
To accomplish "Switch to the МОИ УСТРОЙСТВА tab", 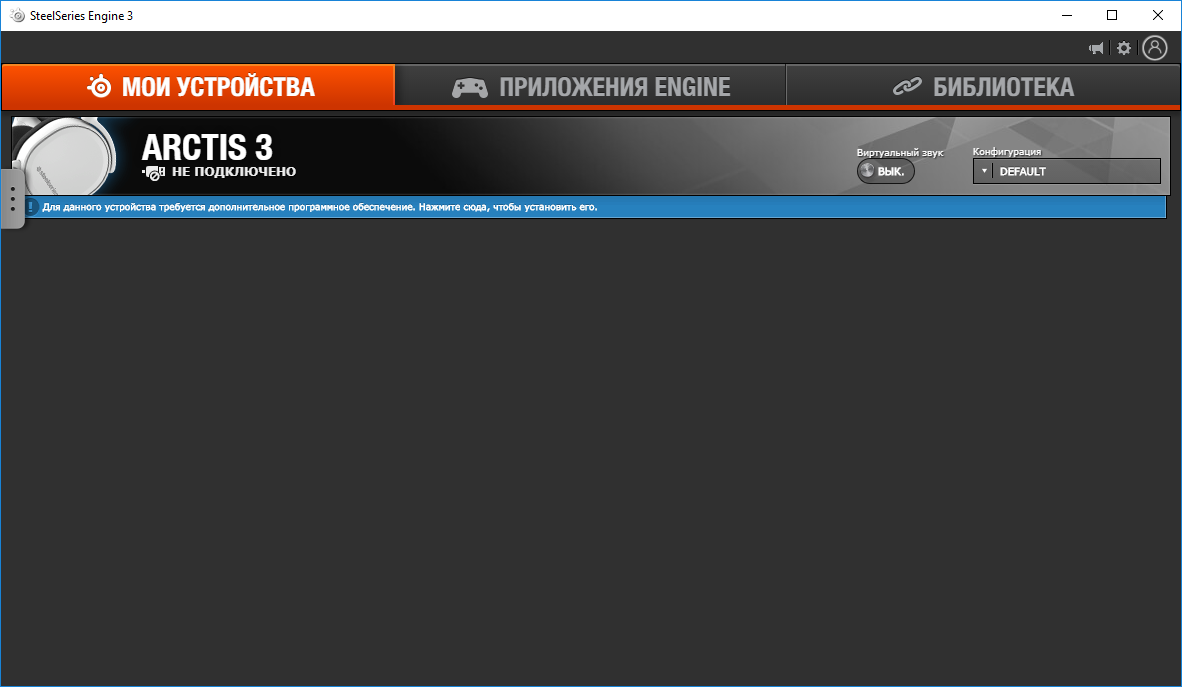I will (198, 87).
